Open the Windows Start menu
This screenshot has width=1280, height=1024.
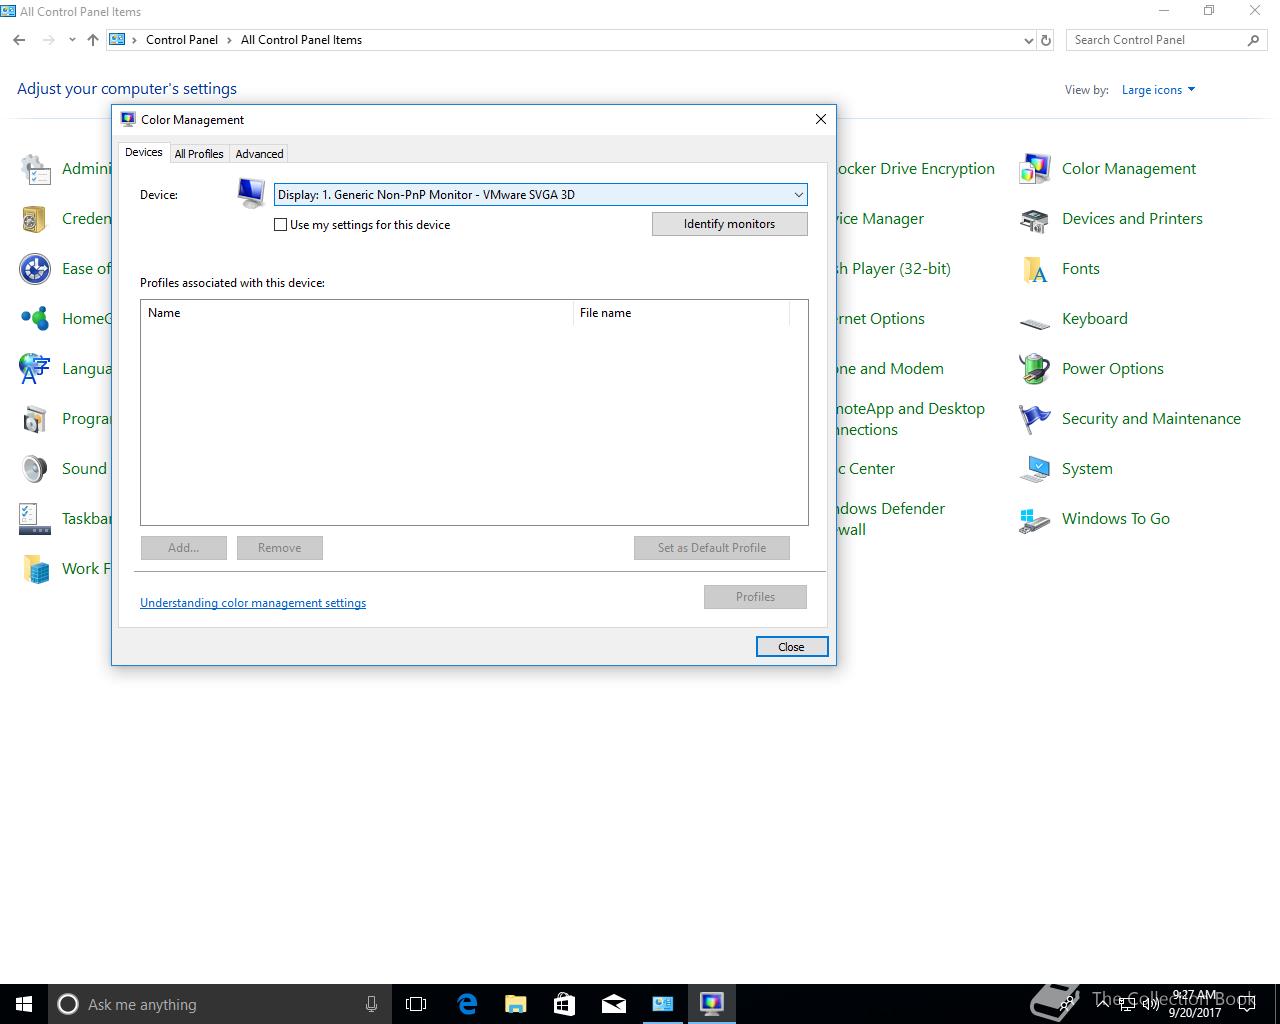point(24,1004)
